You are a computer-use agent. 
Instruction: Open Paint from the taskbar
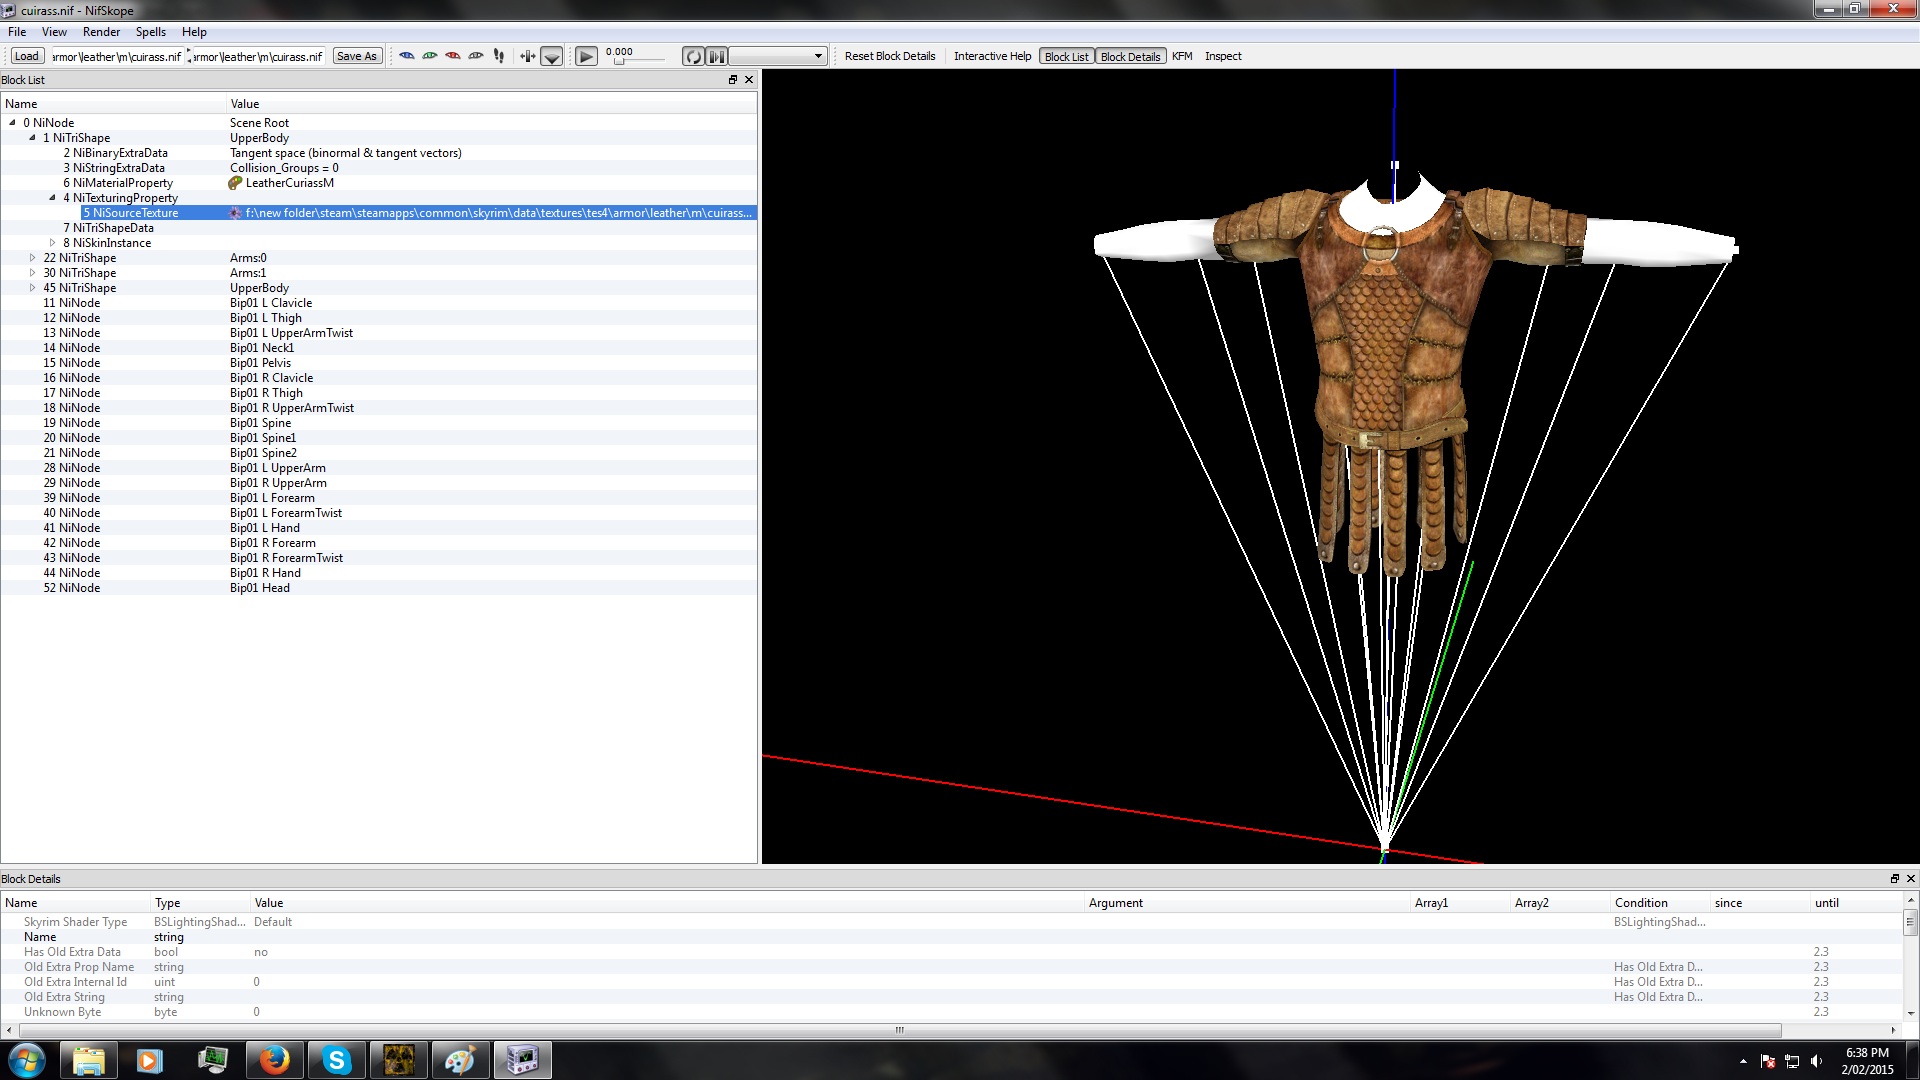click(461, 1060)
